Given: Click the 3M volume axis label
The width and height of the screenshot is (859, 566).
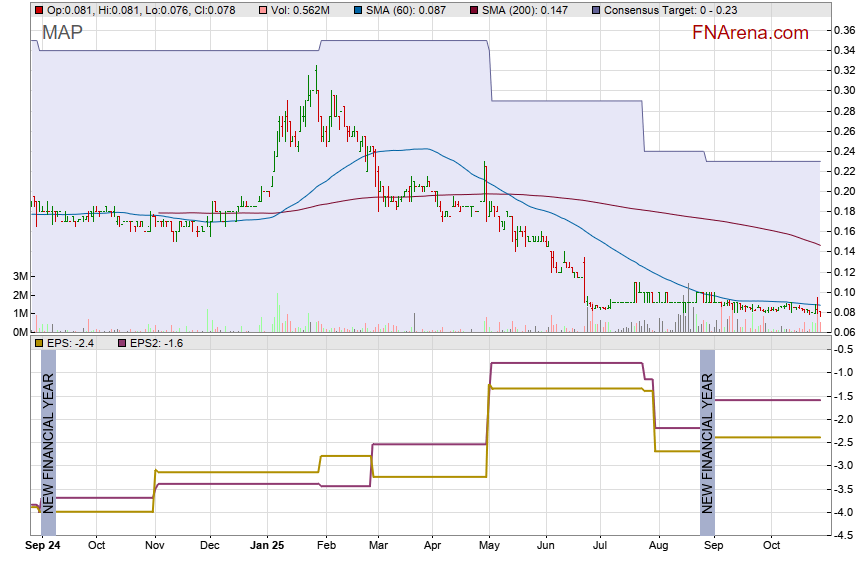Looking at the screenshot, I should (x=19, y=276).
